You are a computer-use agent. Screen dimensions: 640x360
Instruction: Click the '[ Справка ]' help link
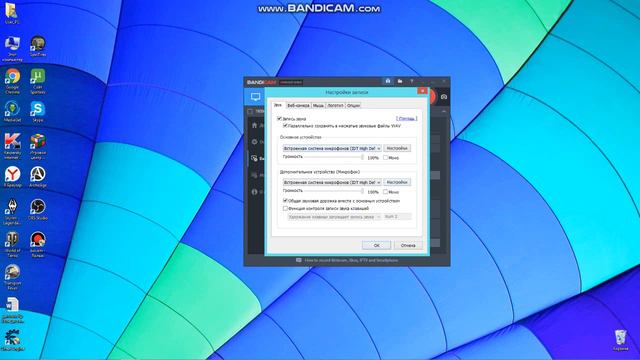(x=407, y=119)
